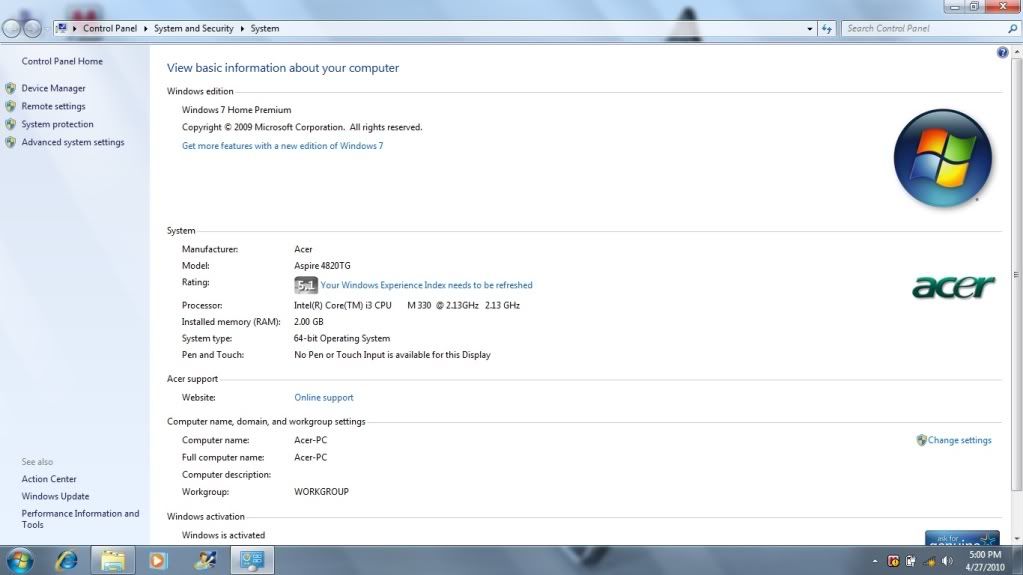
Task: Open Performance Information and Tools
Action: click(80, 519)
